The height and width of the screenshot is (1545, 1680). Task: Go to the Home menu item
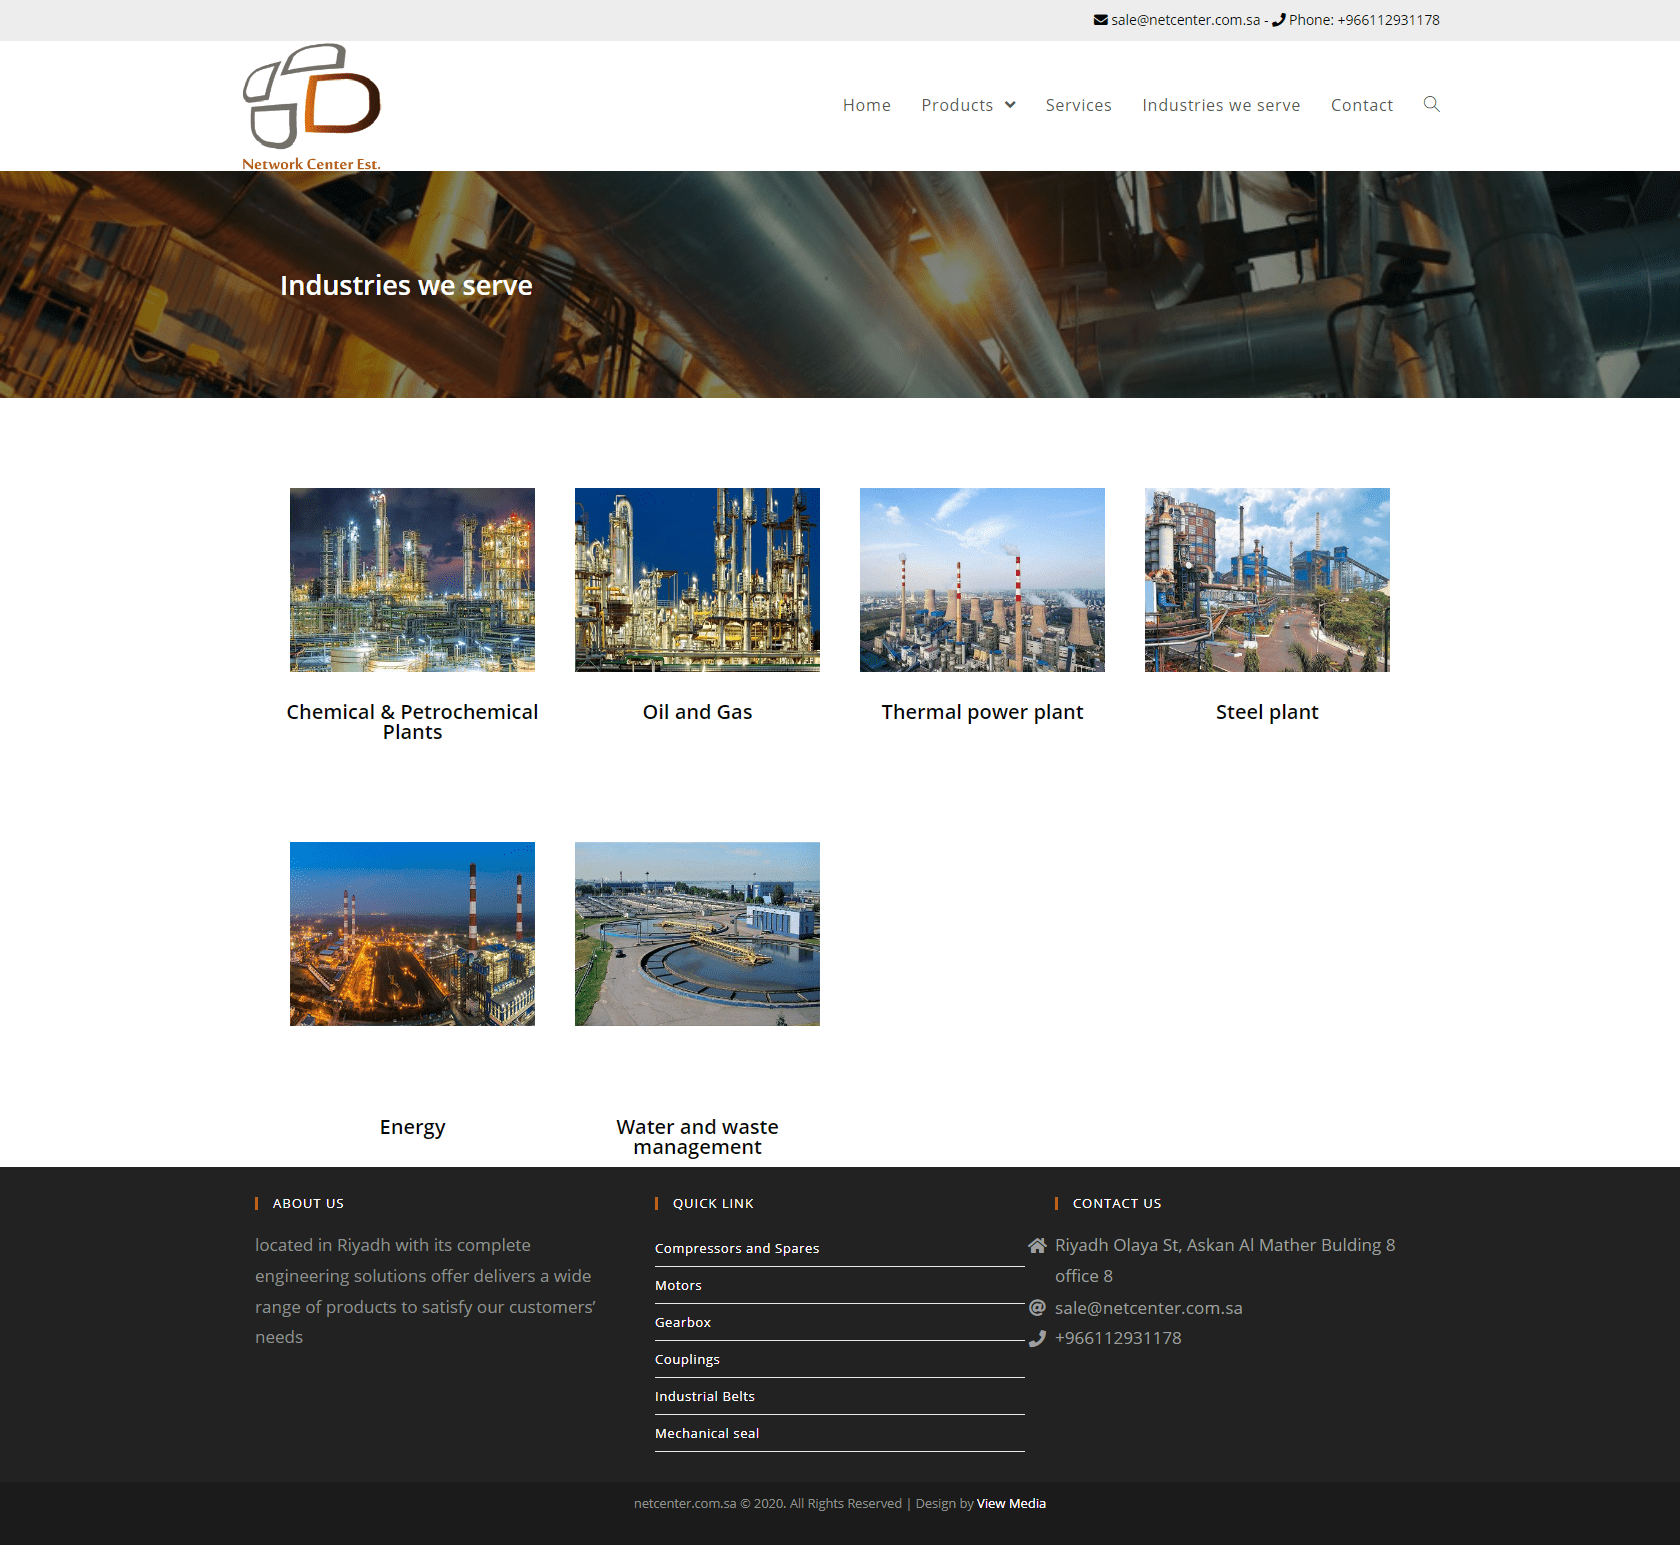(866, 105)
